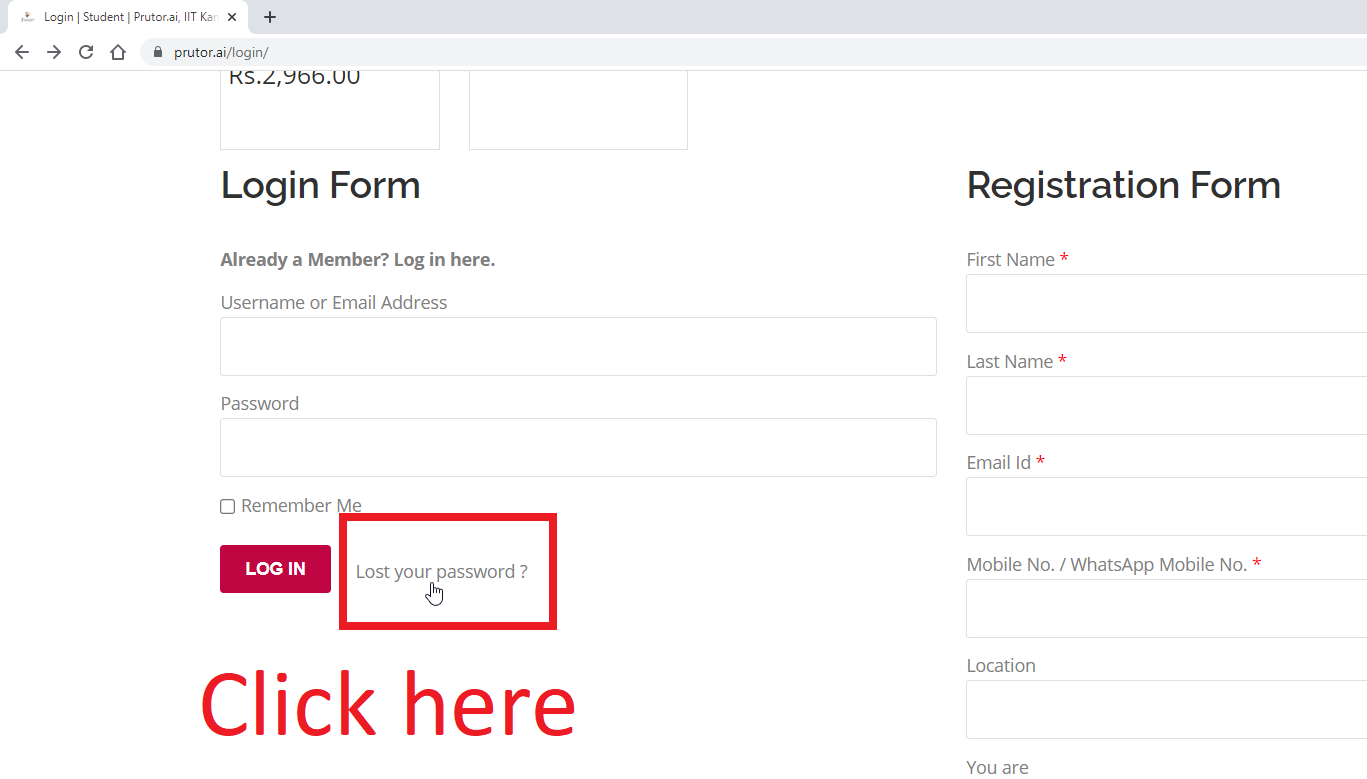Click the padlock site info icon
Screen dimensions: 1367x779
coord(157,52)
